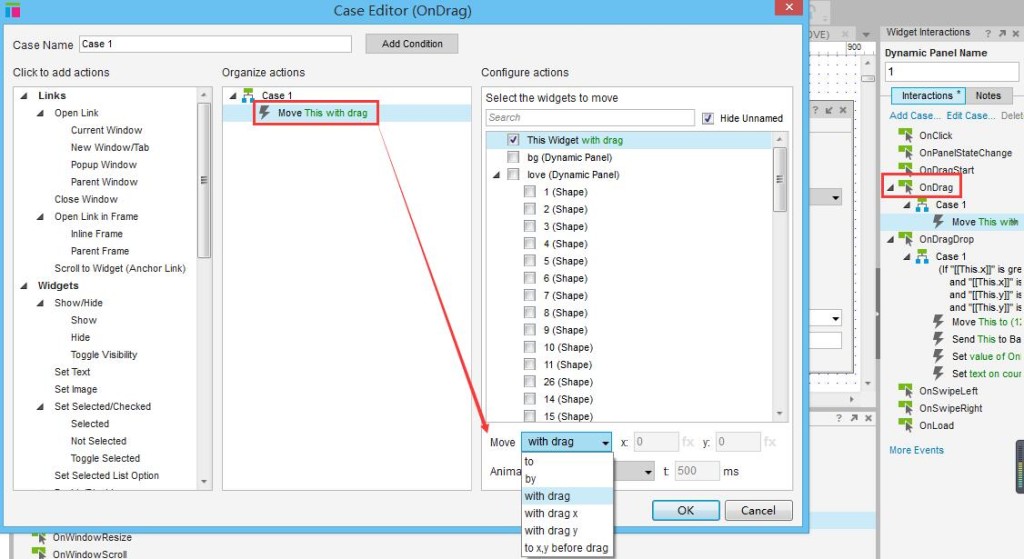1024x559 pixels.
Task: Switch to the Interactions tab
Action: (x=929, y=95)
